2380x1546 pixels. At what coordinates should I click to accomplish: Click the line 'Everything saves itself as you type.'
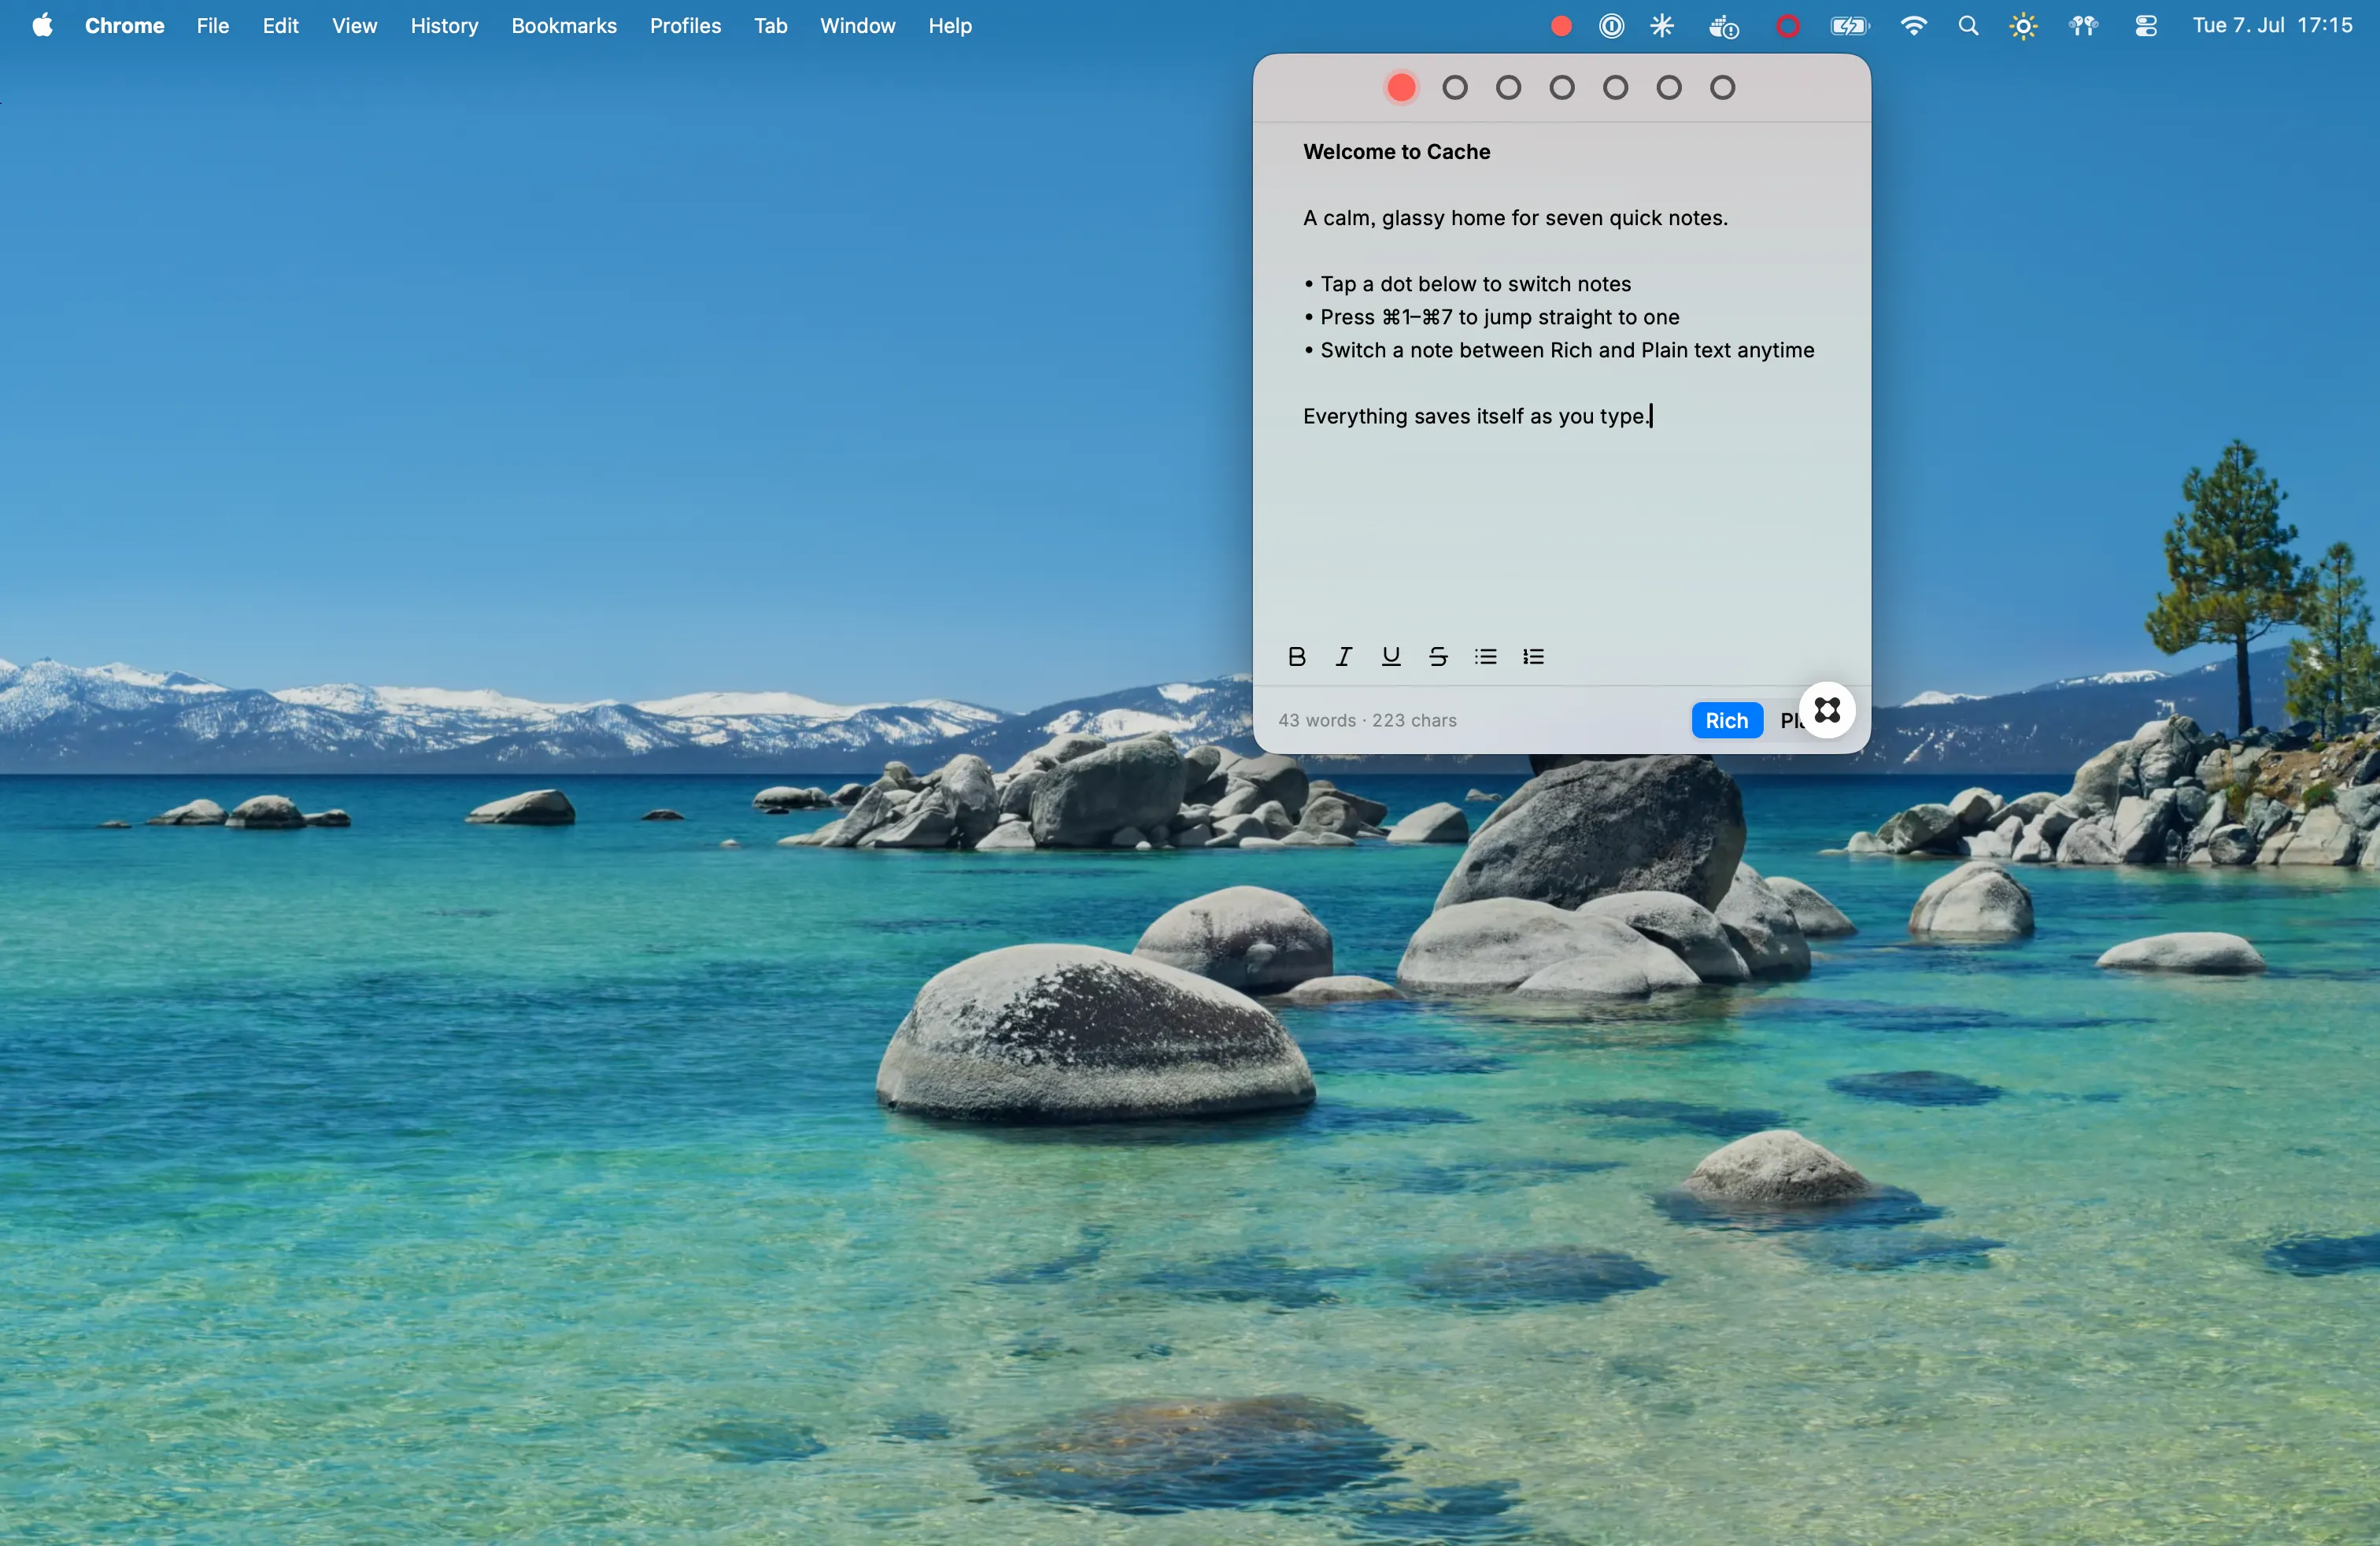click(x=1477, y=416)
